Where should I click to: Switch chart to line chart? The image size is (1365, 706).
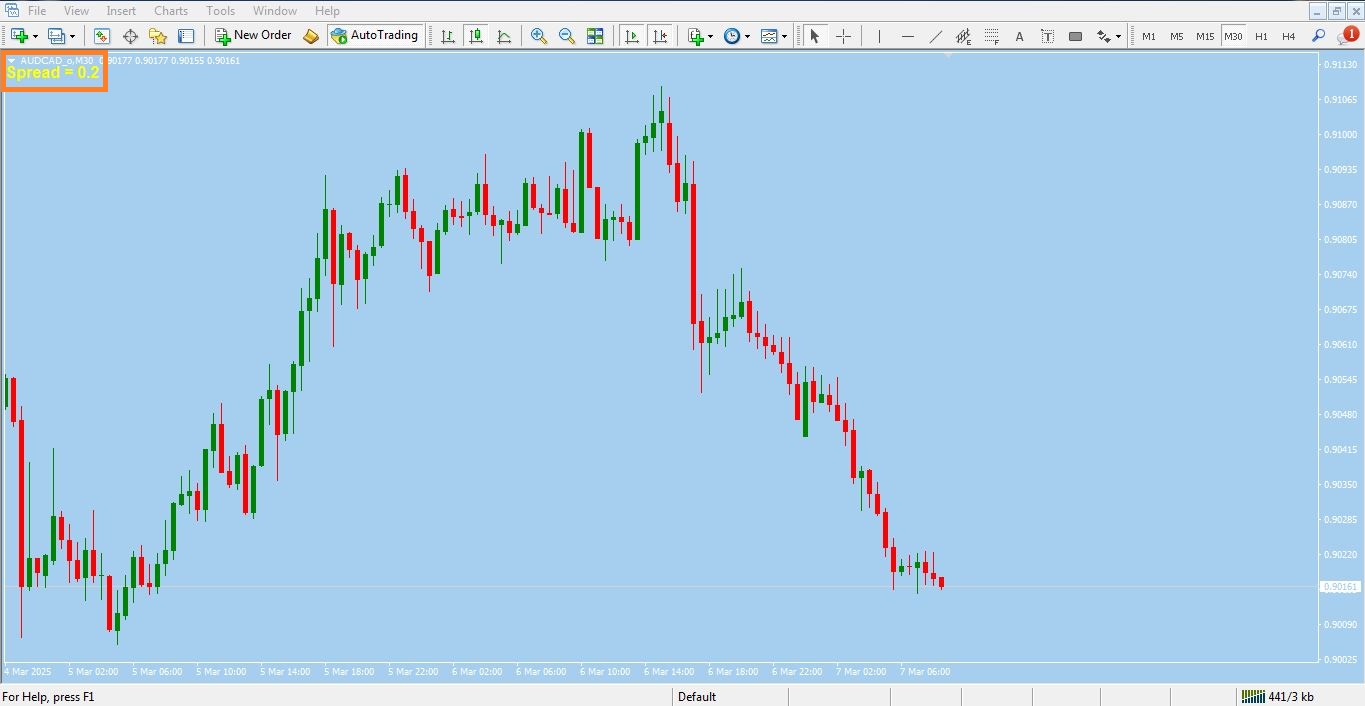(x=504, y=36)
